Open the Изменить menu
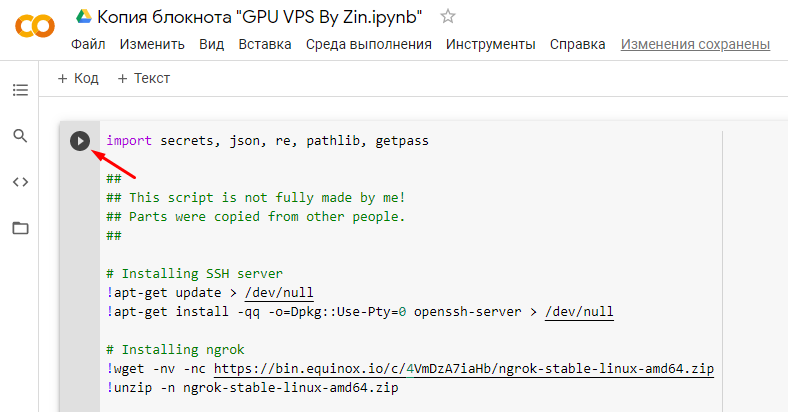This screenshot has width=788, height=412. pyautogui.click(x=152, y=44)
